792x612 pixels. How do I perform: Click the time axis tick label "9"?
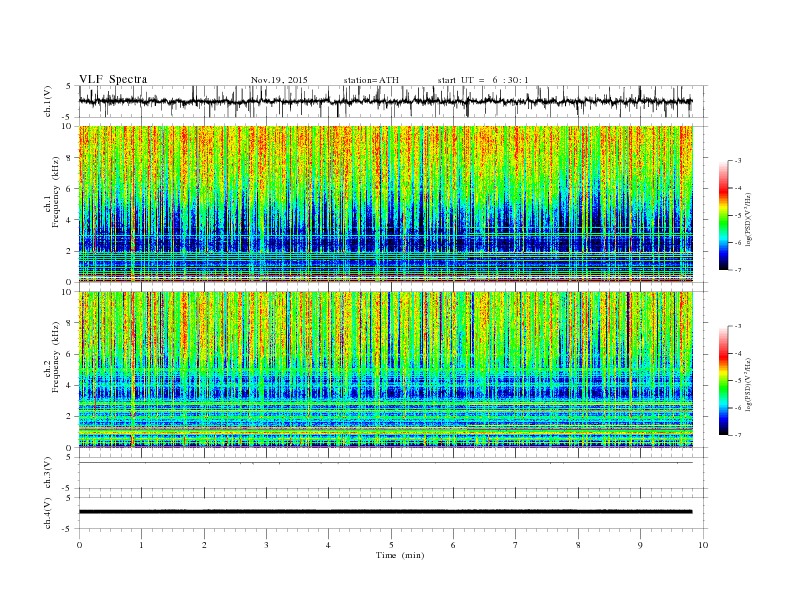click(x=640, y=545)
